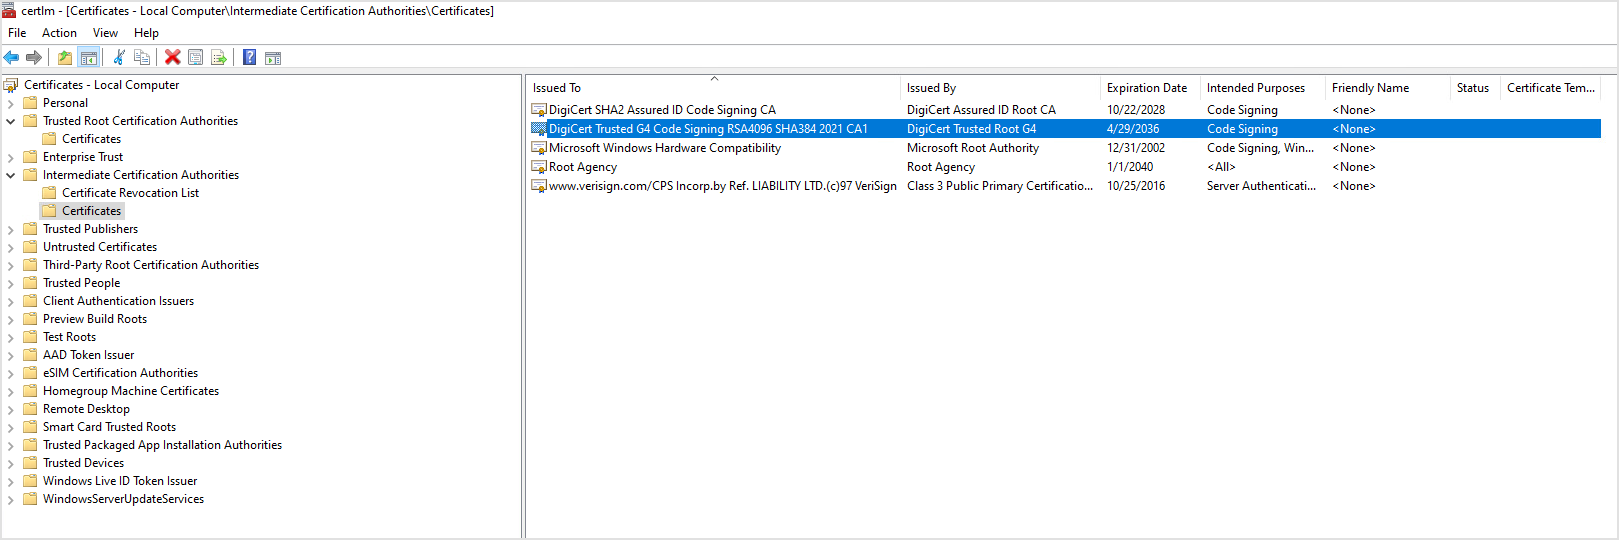The height and width of the screenshot is (540, 1619).
Task: Click the AAD Token Issuer folder icon
Action: 30,355
